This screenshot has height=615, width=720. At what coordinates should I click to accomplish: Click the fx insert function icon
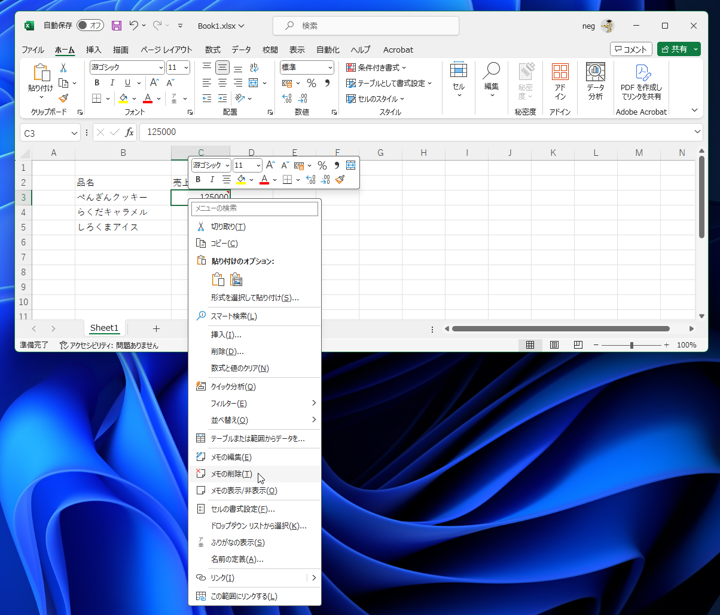coord(129,132)
